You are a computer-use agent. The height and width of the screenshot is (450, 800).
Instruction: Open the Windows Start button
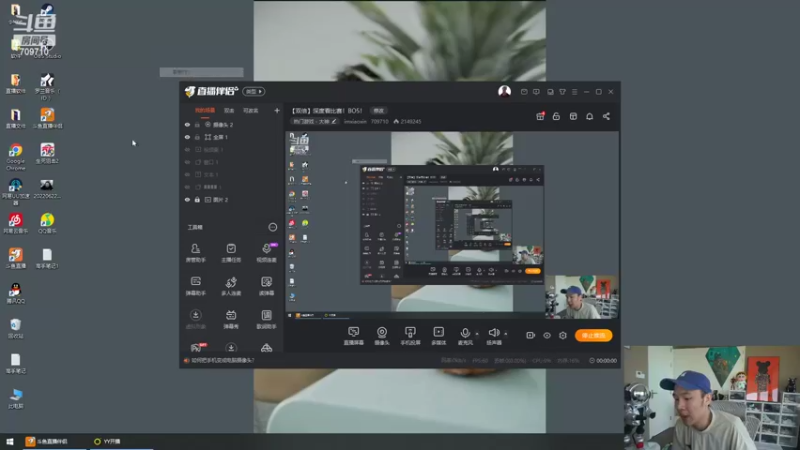10,441
